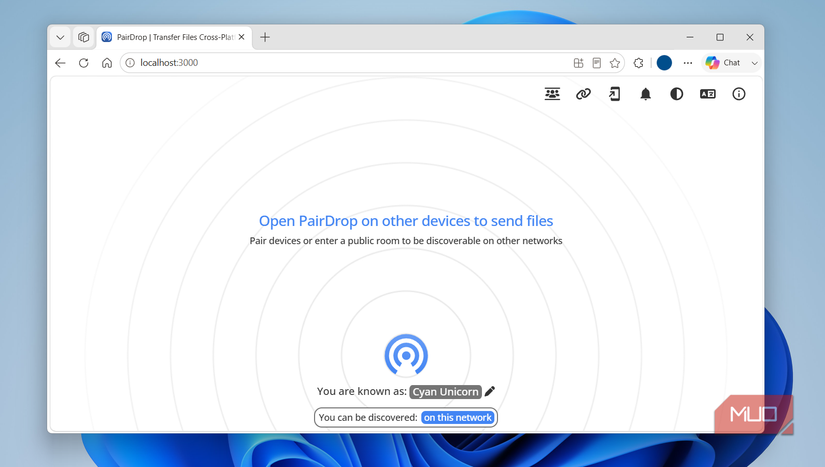Open the immersive reader icon

point(597,63)
